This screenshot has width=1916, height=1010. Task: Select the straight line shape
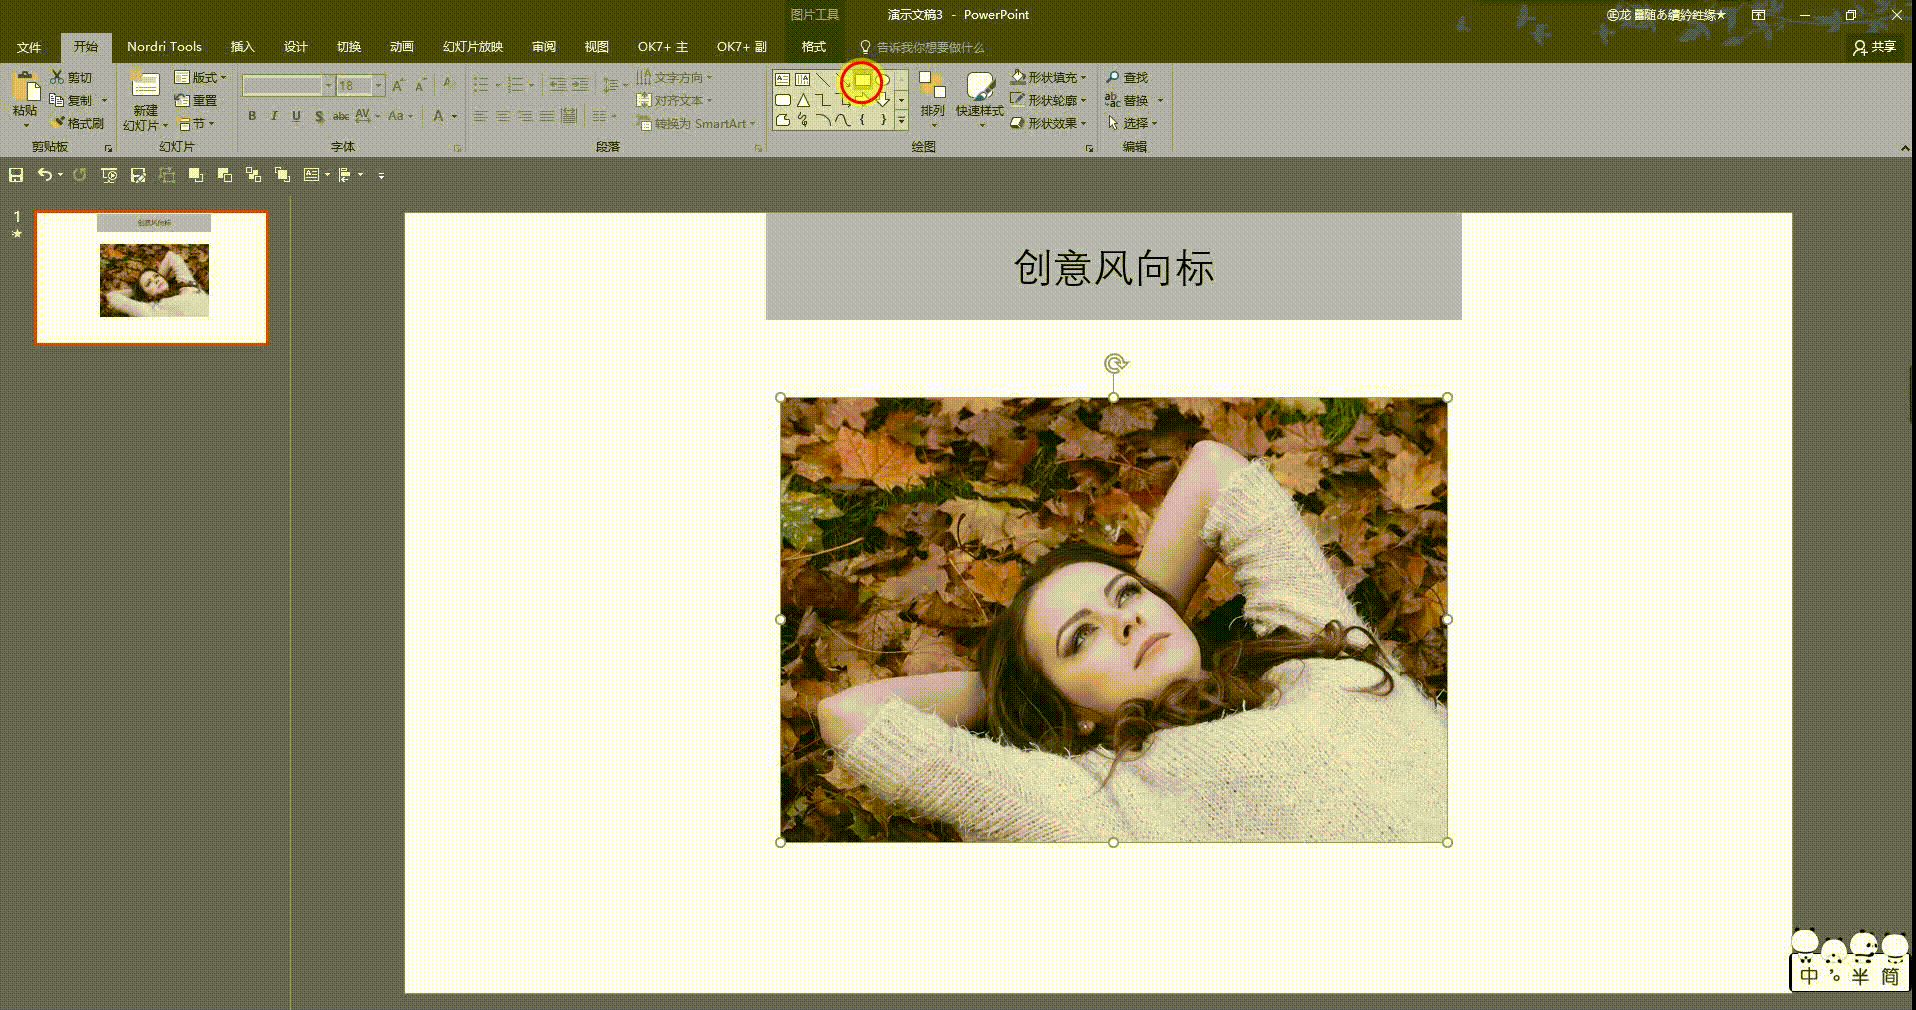[822, 79]
